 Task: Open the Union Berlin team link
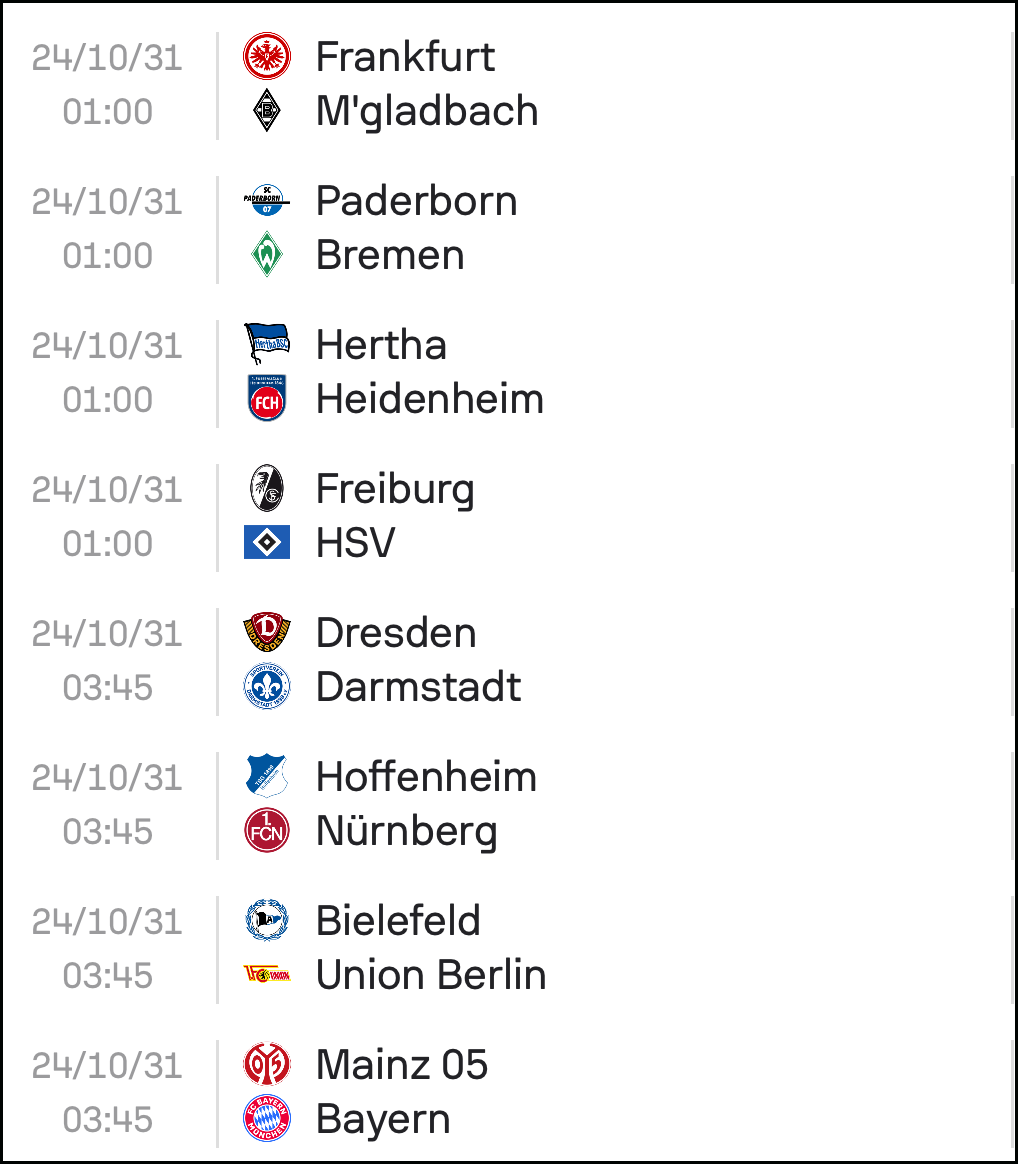pos(431,975)
